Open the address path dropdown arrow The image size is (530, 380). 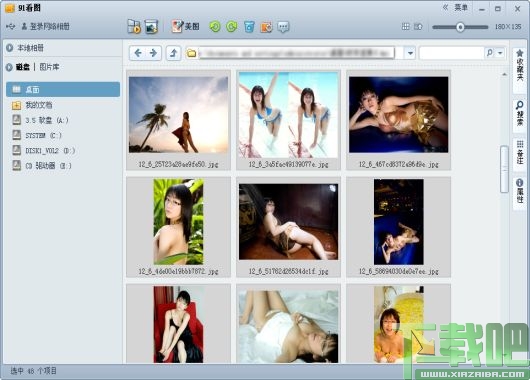pyautogui.click(x=410, y=53)
